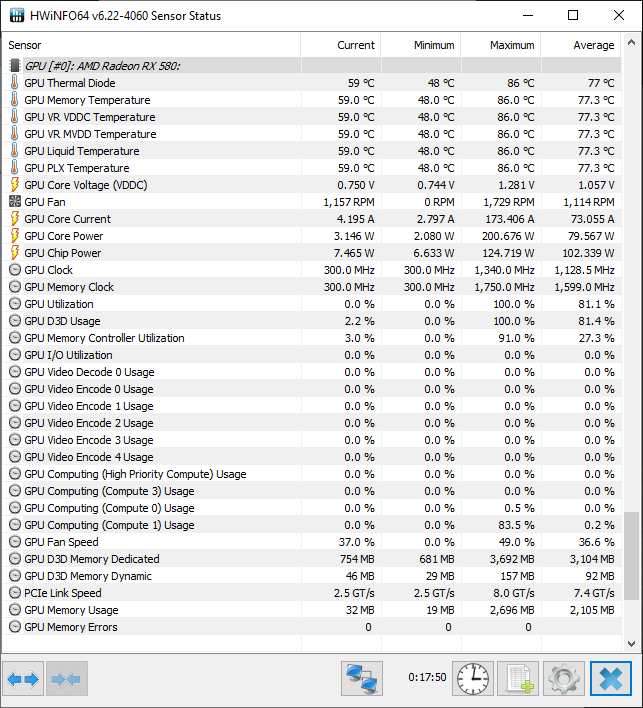Click the 1,729 RPM maximum fan value

[509, 202]
